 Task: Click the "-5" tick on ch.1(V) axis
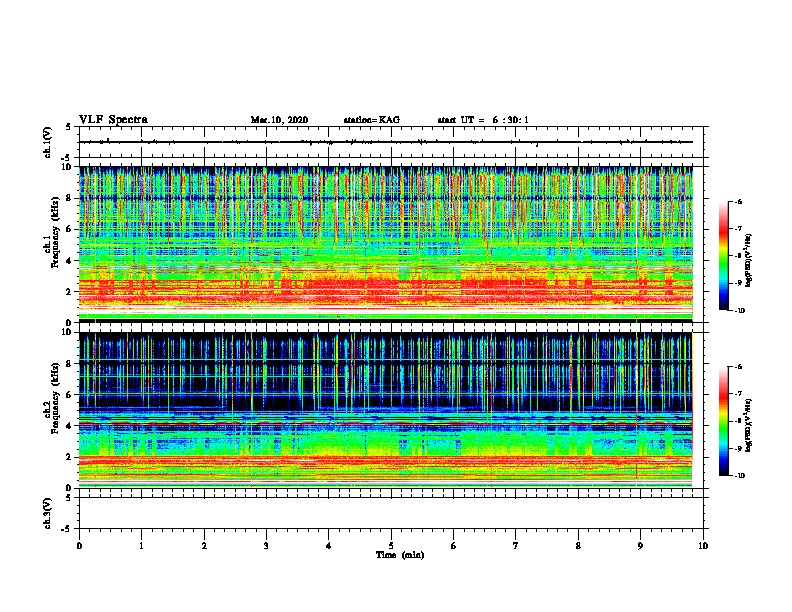pos(67,158)
